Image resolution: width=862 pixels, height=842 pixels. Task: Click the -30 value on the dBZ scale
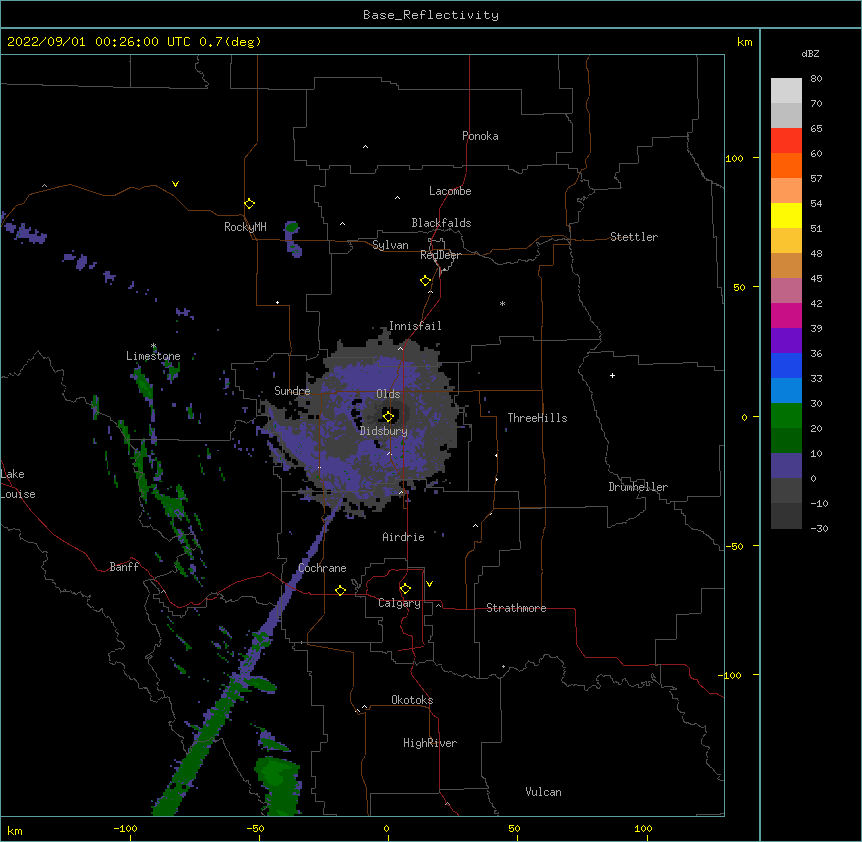click(819, 529)
